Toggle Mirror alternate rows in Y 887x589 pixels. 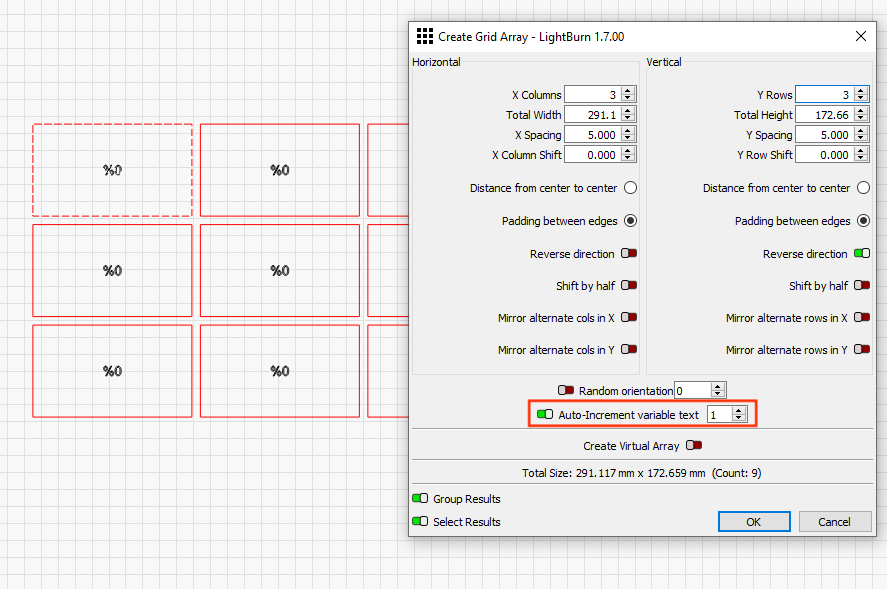coord(861,349)
